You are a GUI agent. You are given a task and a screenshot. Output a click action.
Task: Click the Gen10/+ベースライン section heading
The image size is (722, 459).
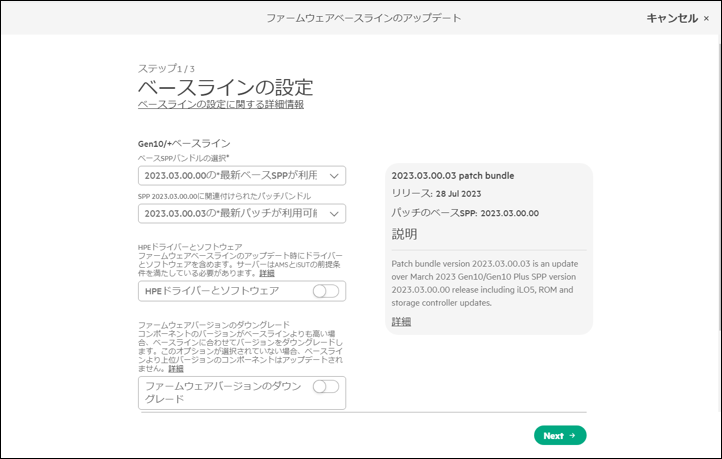coord(184,143)
